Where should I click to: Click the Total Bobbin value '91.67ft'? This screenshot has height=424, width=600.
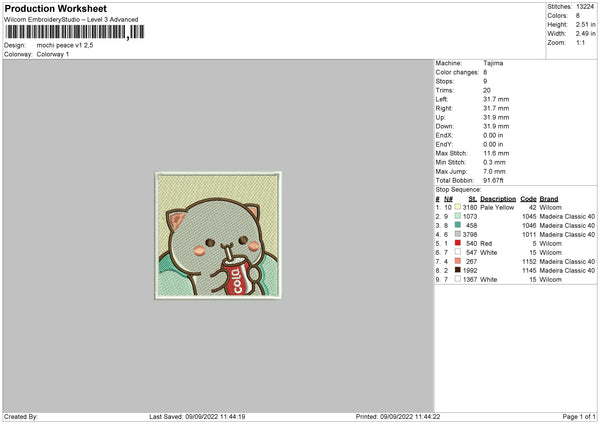(493, 180)
